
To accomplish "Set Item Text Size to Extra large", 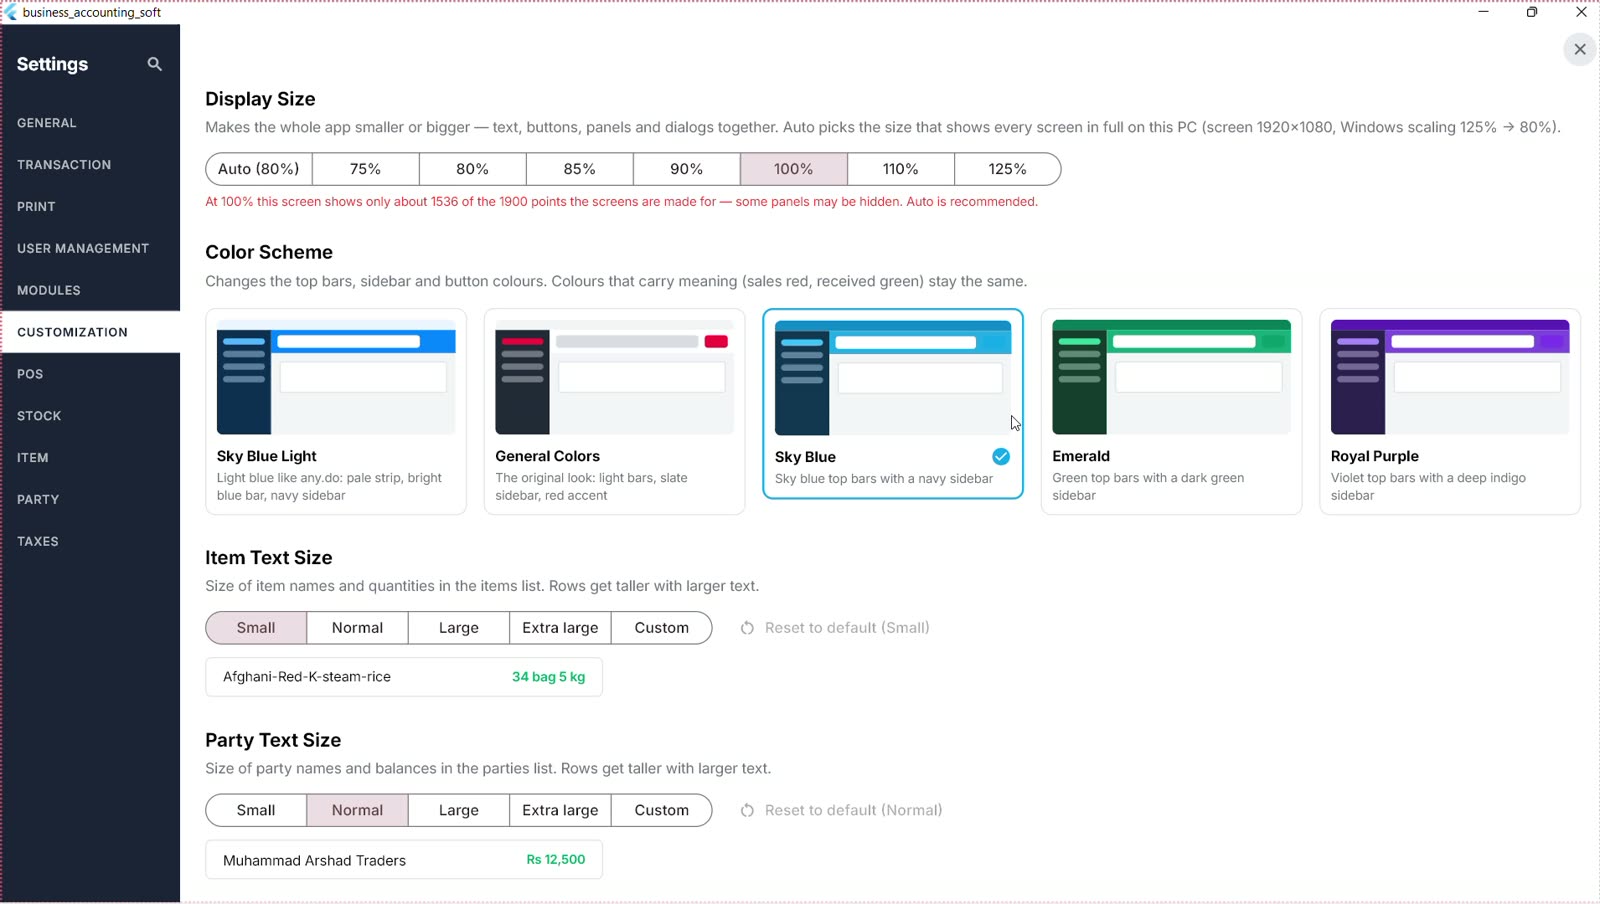I will point(560,628).
